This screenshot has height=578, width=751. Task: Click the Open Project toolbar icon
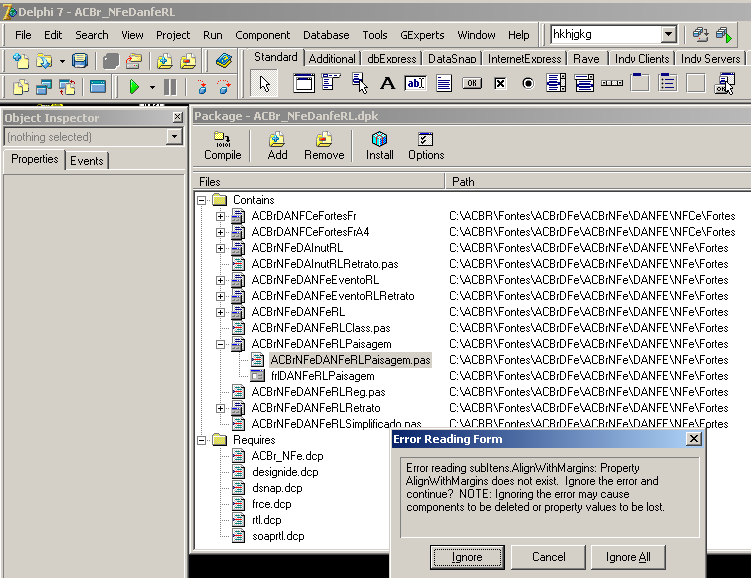click(134, 61)
